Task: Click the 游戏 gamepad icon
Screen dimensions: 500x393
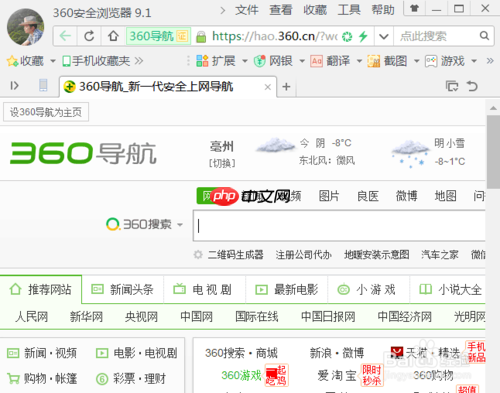Action: (x=431, y=61)
